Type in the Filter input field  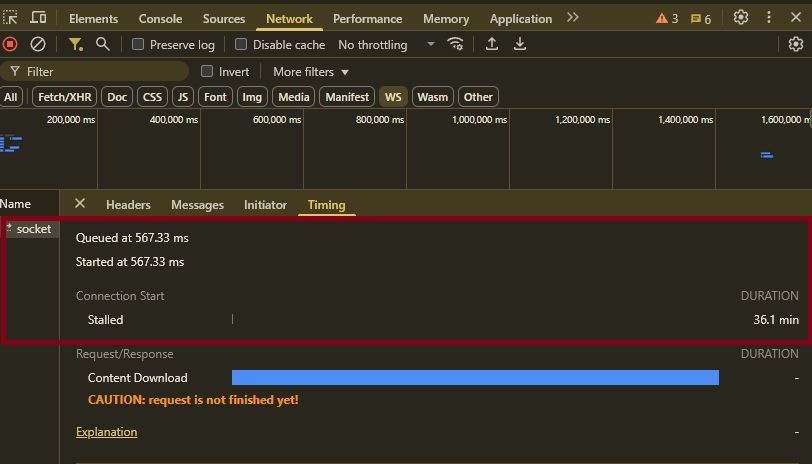tap(100, 72)
